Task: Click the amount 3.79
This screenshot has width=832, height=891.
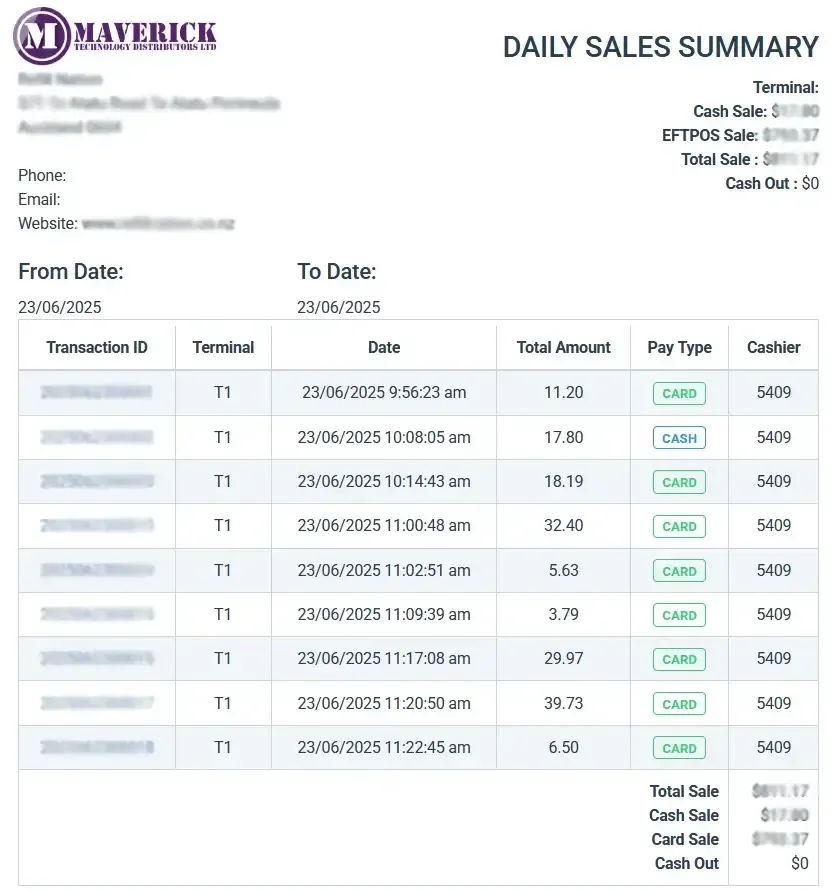Action: point(564,614)
